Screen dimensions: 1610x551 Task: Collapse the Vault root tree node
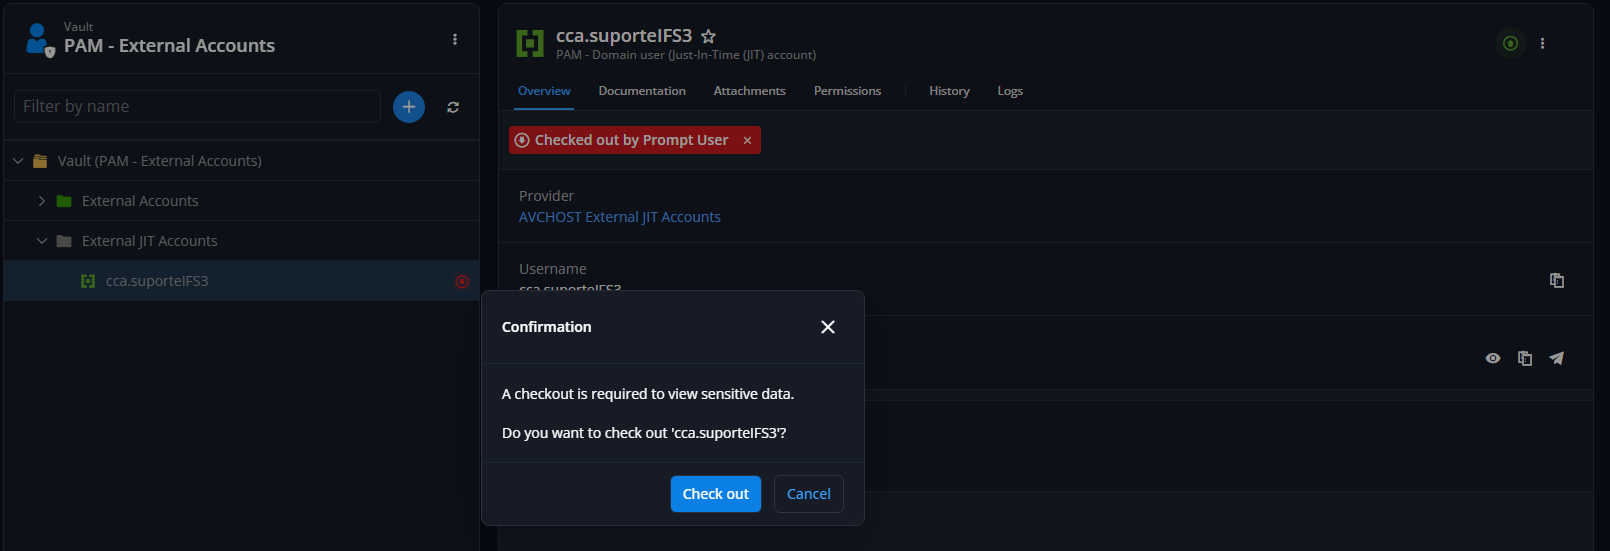coord(18,161)
